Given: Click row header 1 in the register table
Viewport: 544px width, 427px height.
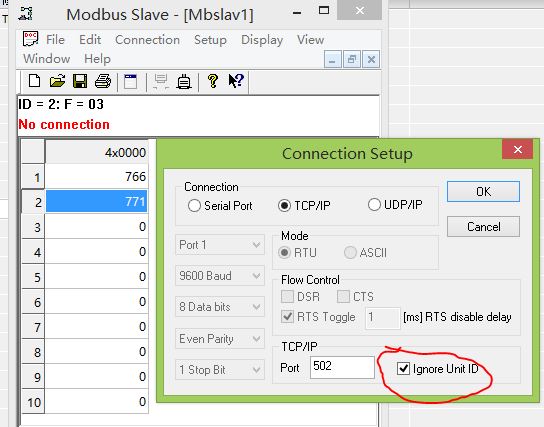Looking at the screenshot, I should pos(33,177).
